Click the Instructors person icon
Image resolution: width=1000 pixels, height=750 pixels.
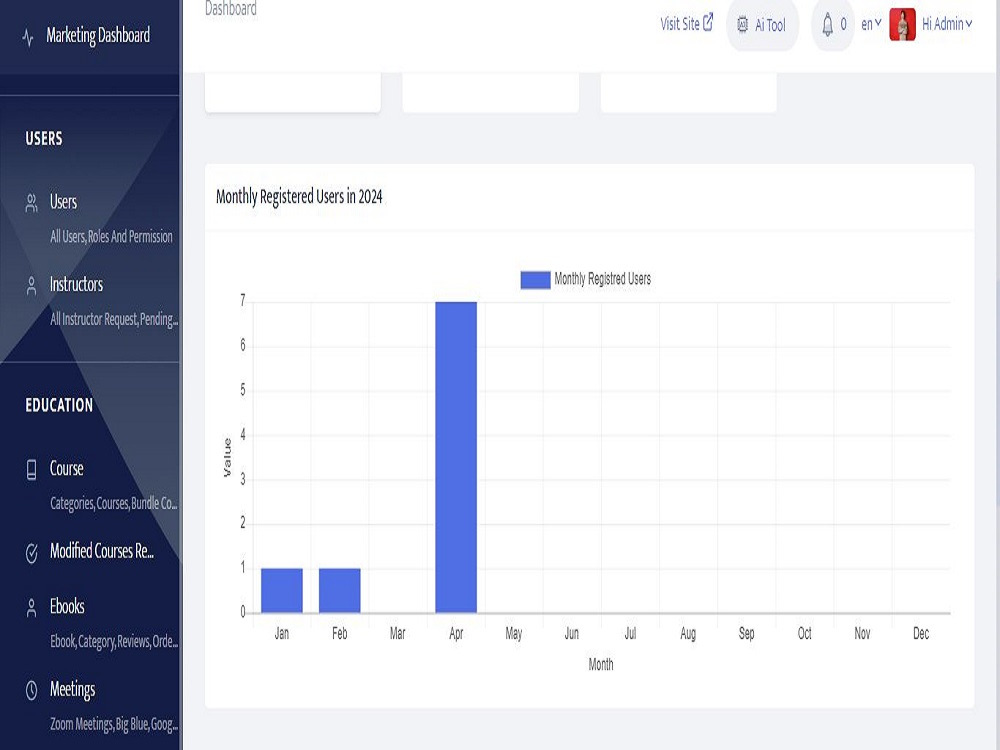[31, 286]
